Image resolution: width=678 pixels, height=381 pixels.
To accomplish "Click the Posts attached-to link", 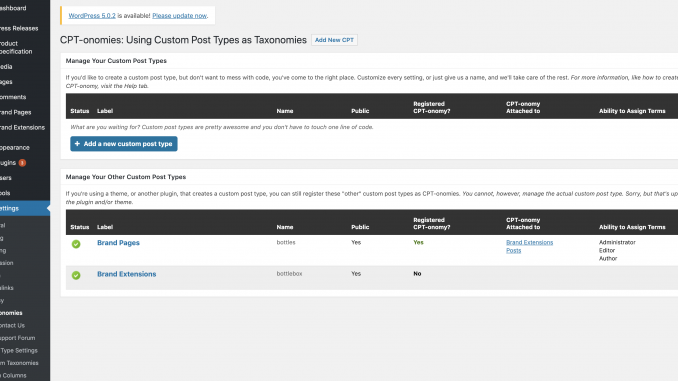I will (514, 250).
